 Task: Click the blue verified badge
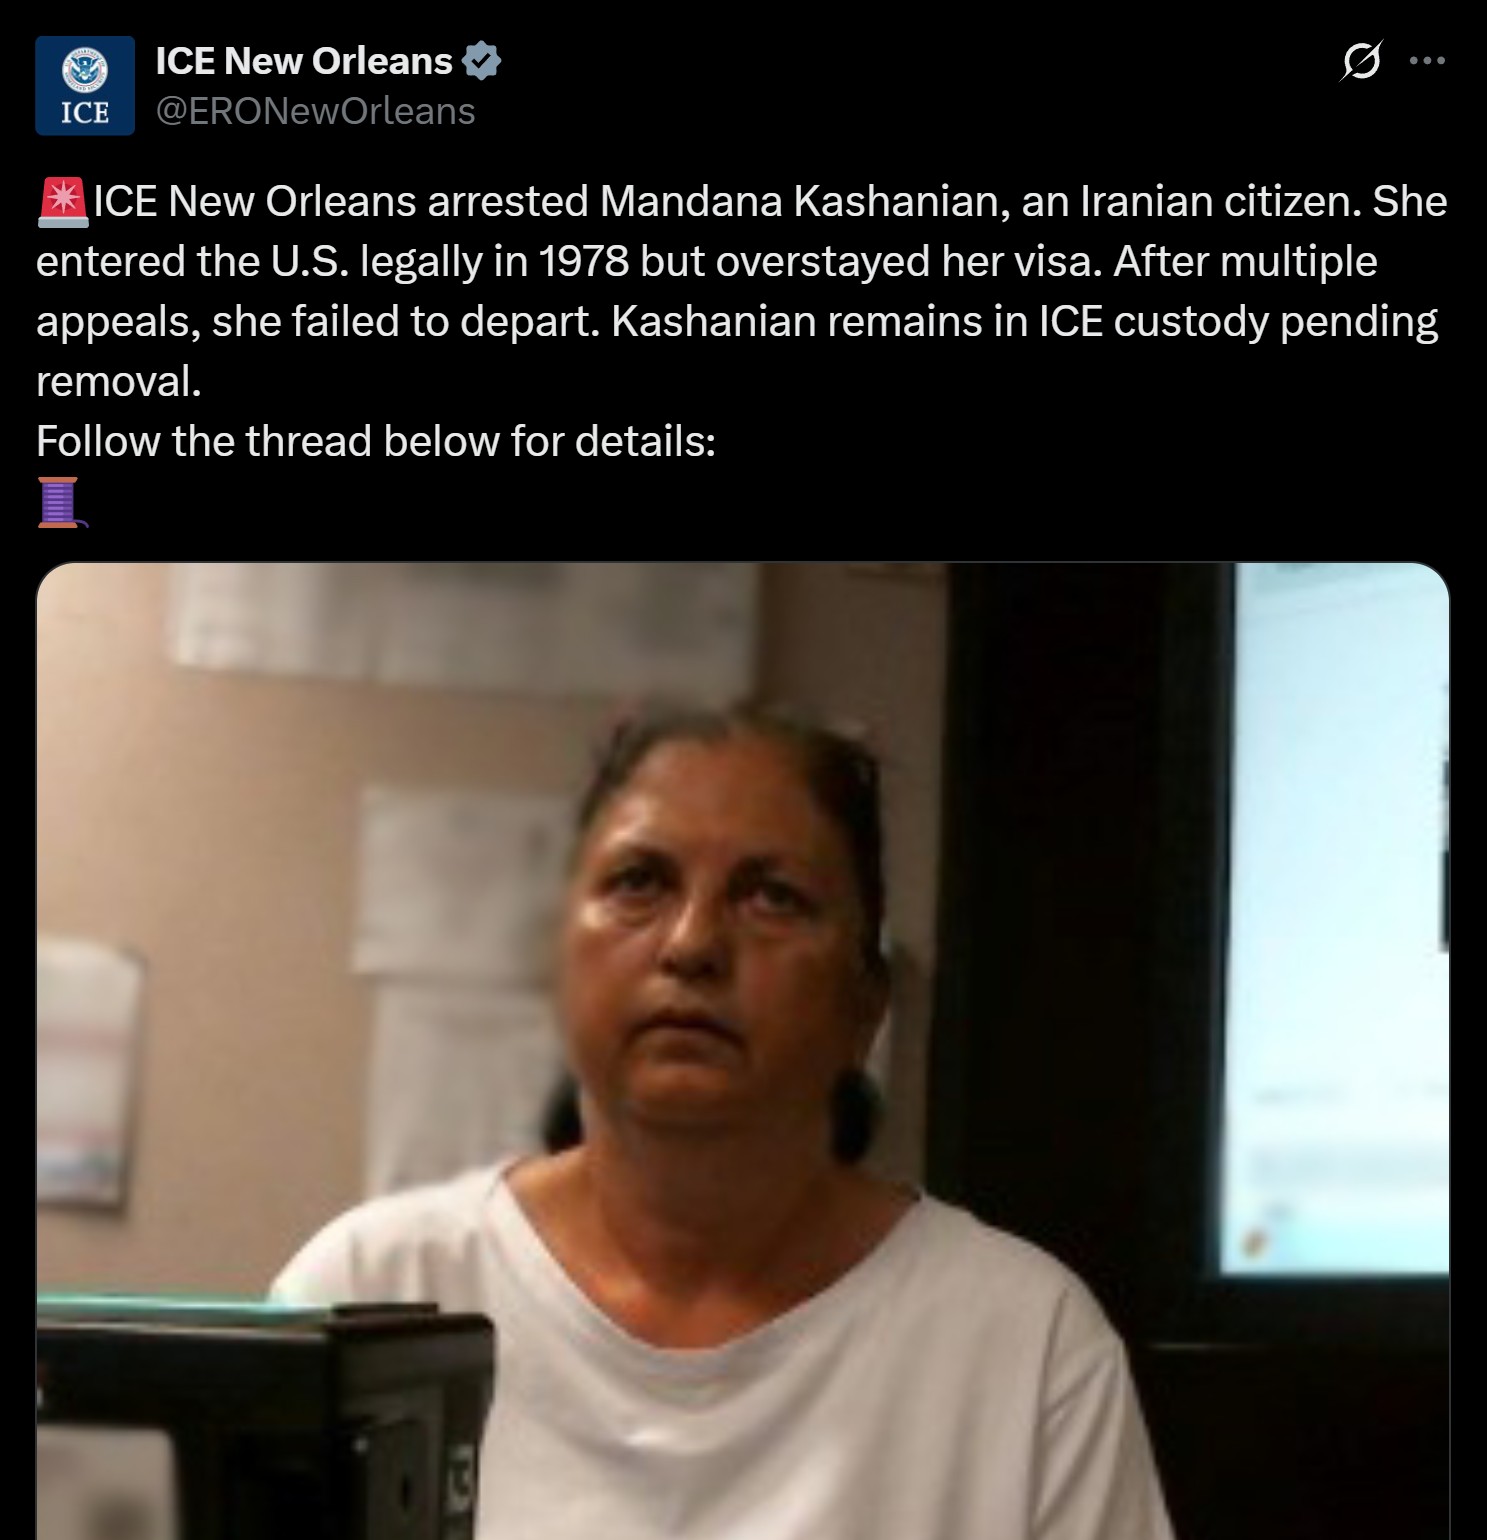(x=483, y=61)
